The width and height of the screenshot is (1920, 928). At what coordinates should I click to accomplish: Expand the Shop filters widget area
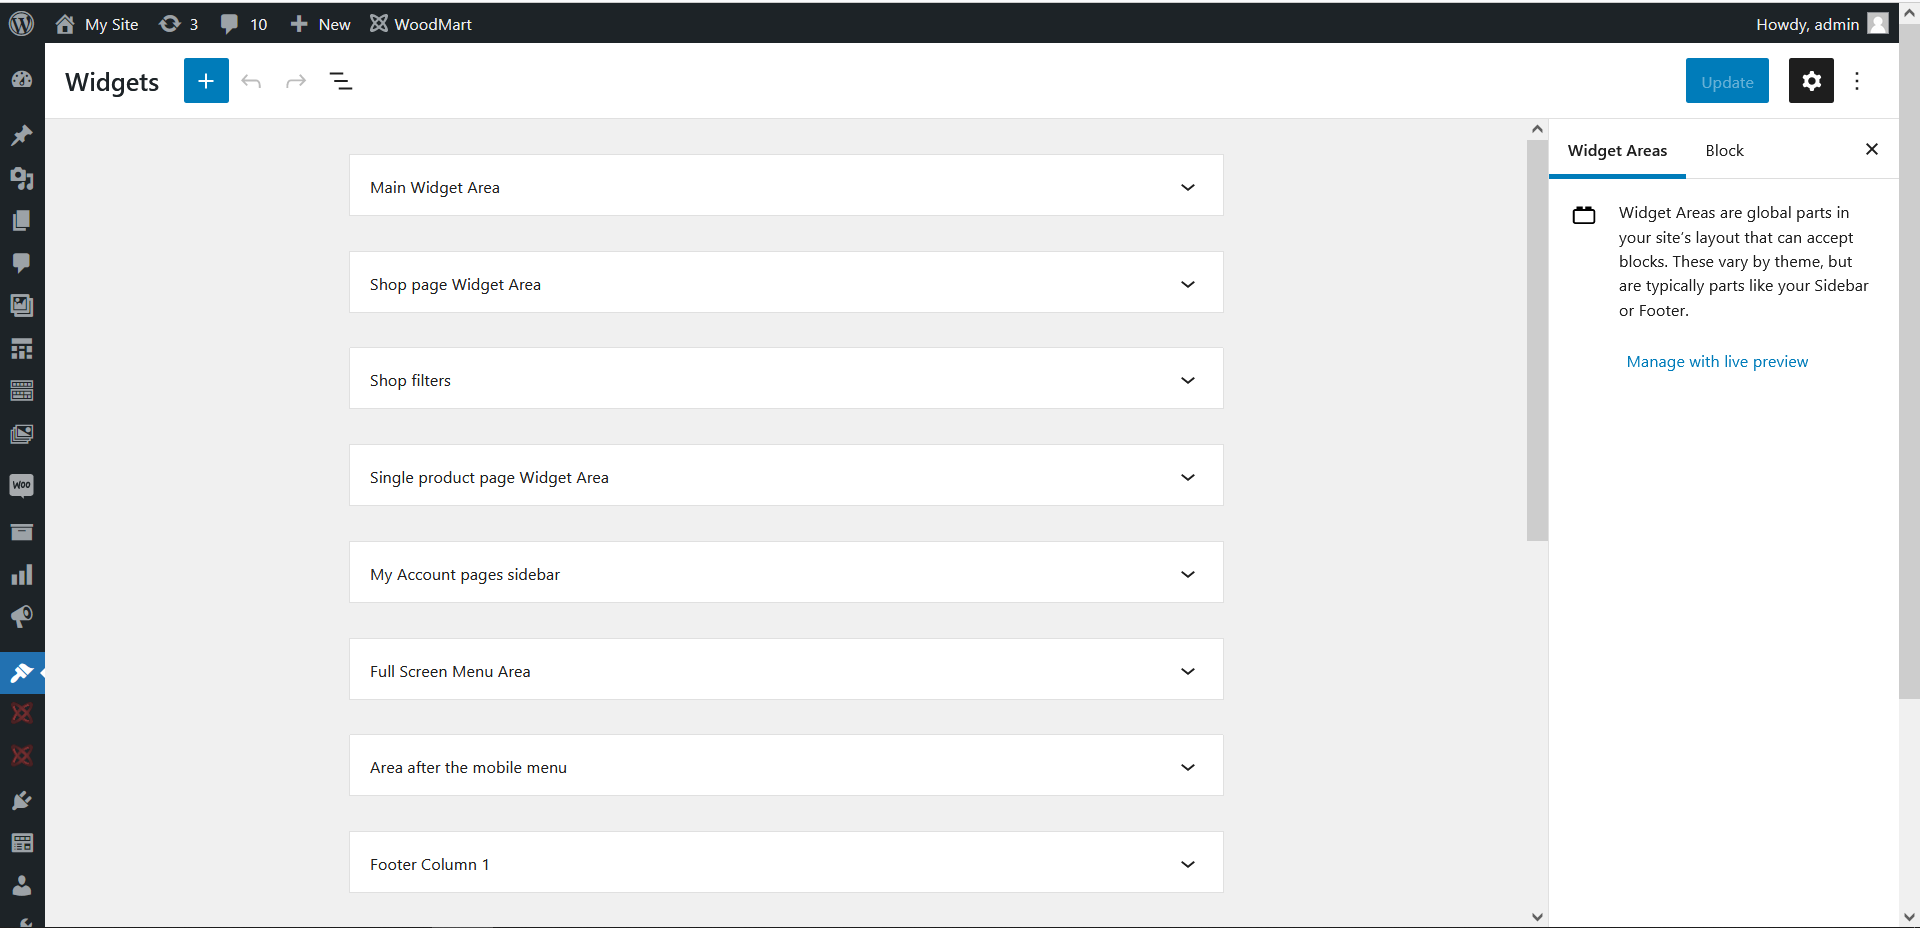click(x=1187, y=380)
